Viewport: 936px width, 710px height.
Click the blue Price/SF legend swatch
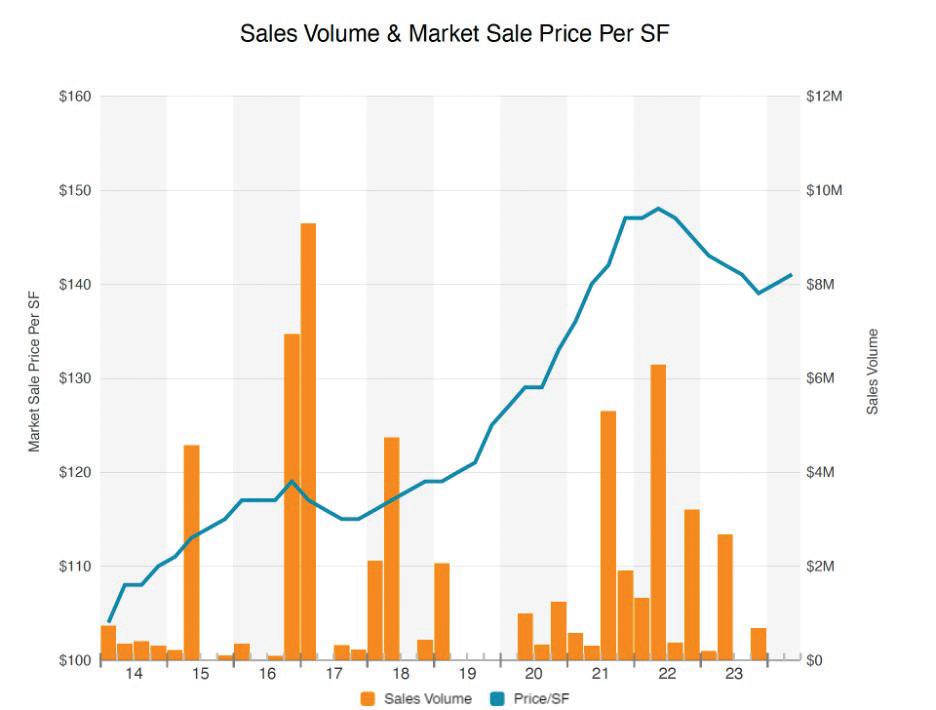[x=497, y=699]
